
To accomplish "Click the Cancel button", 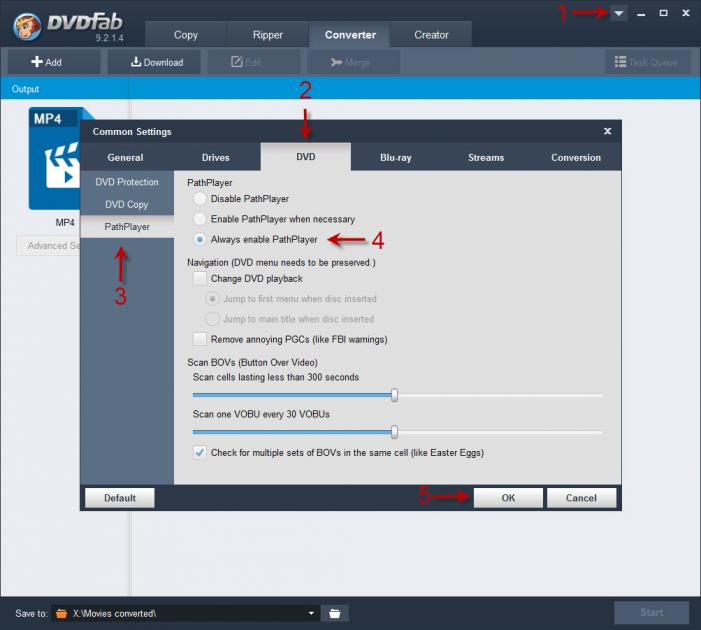I will pos(581,498).
